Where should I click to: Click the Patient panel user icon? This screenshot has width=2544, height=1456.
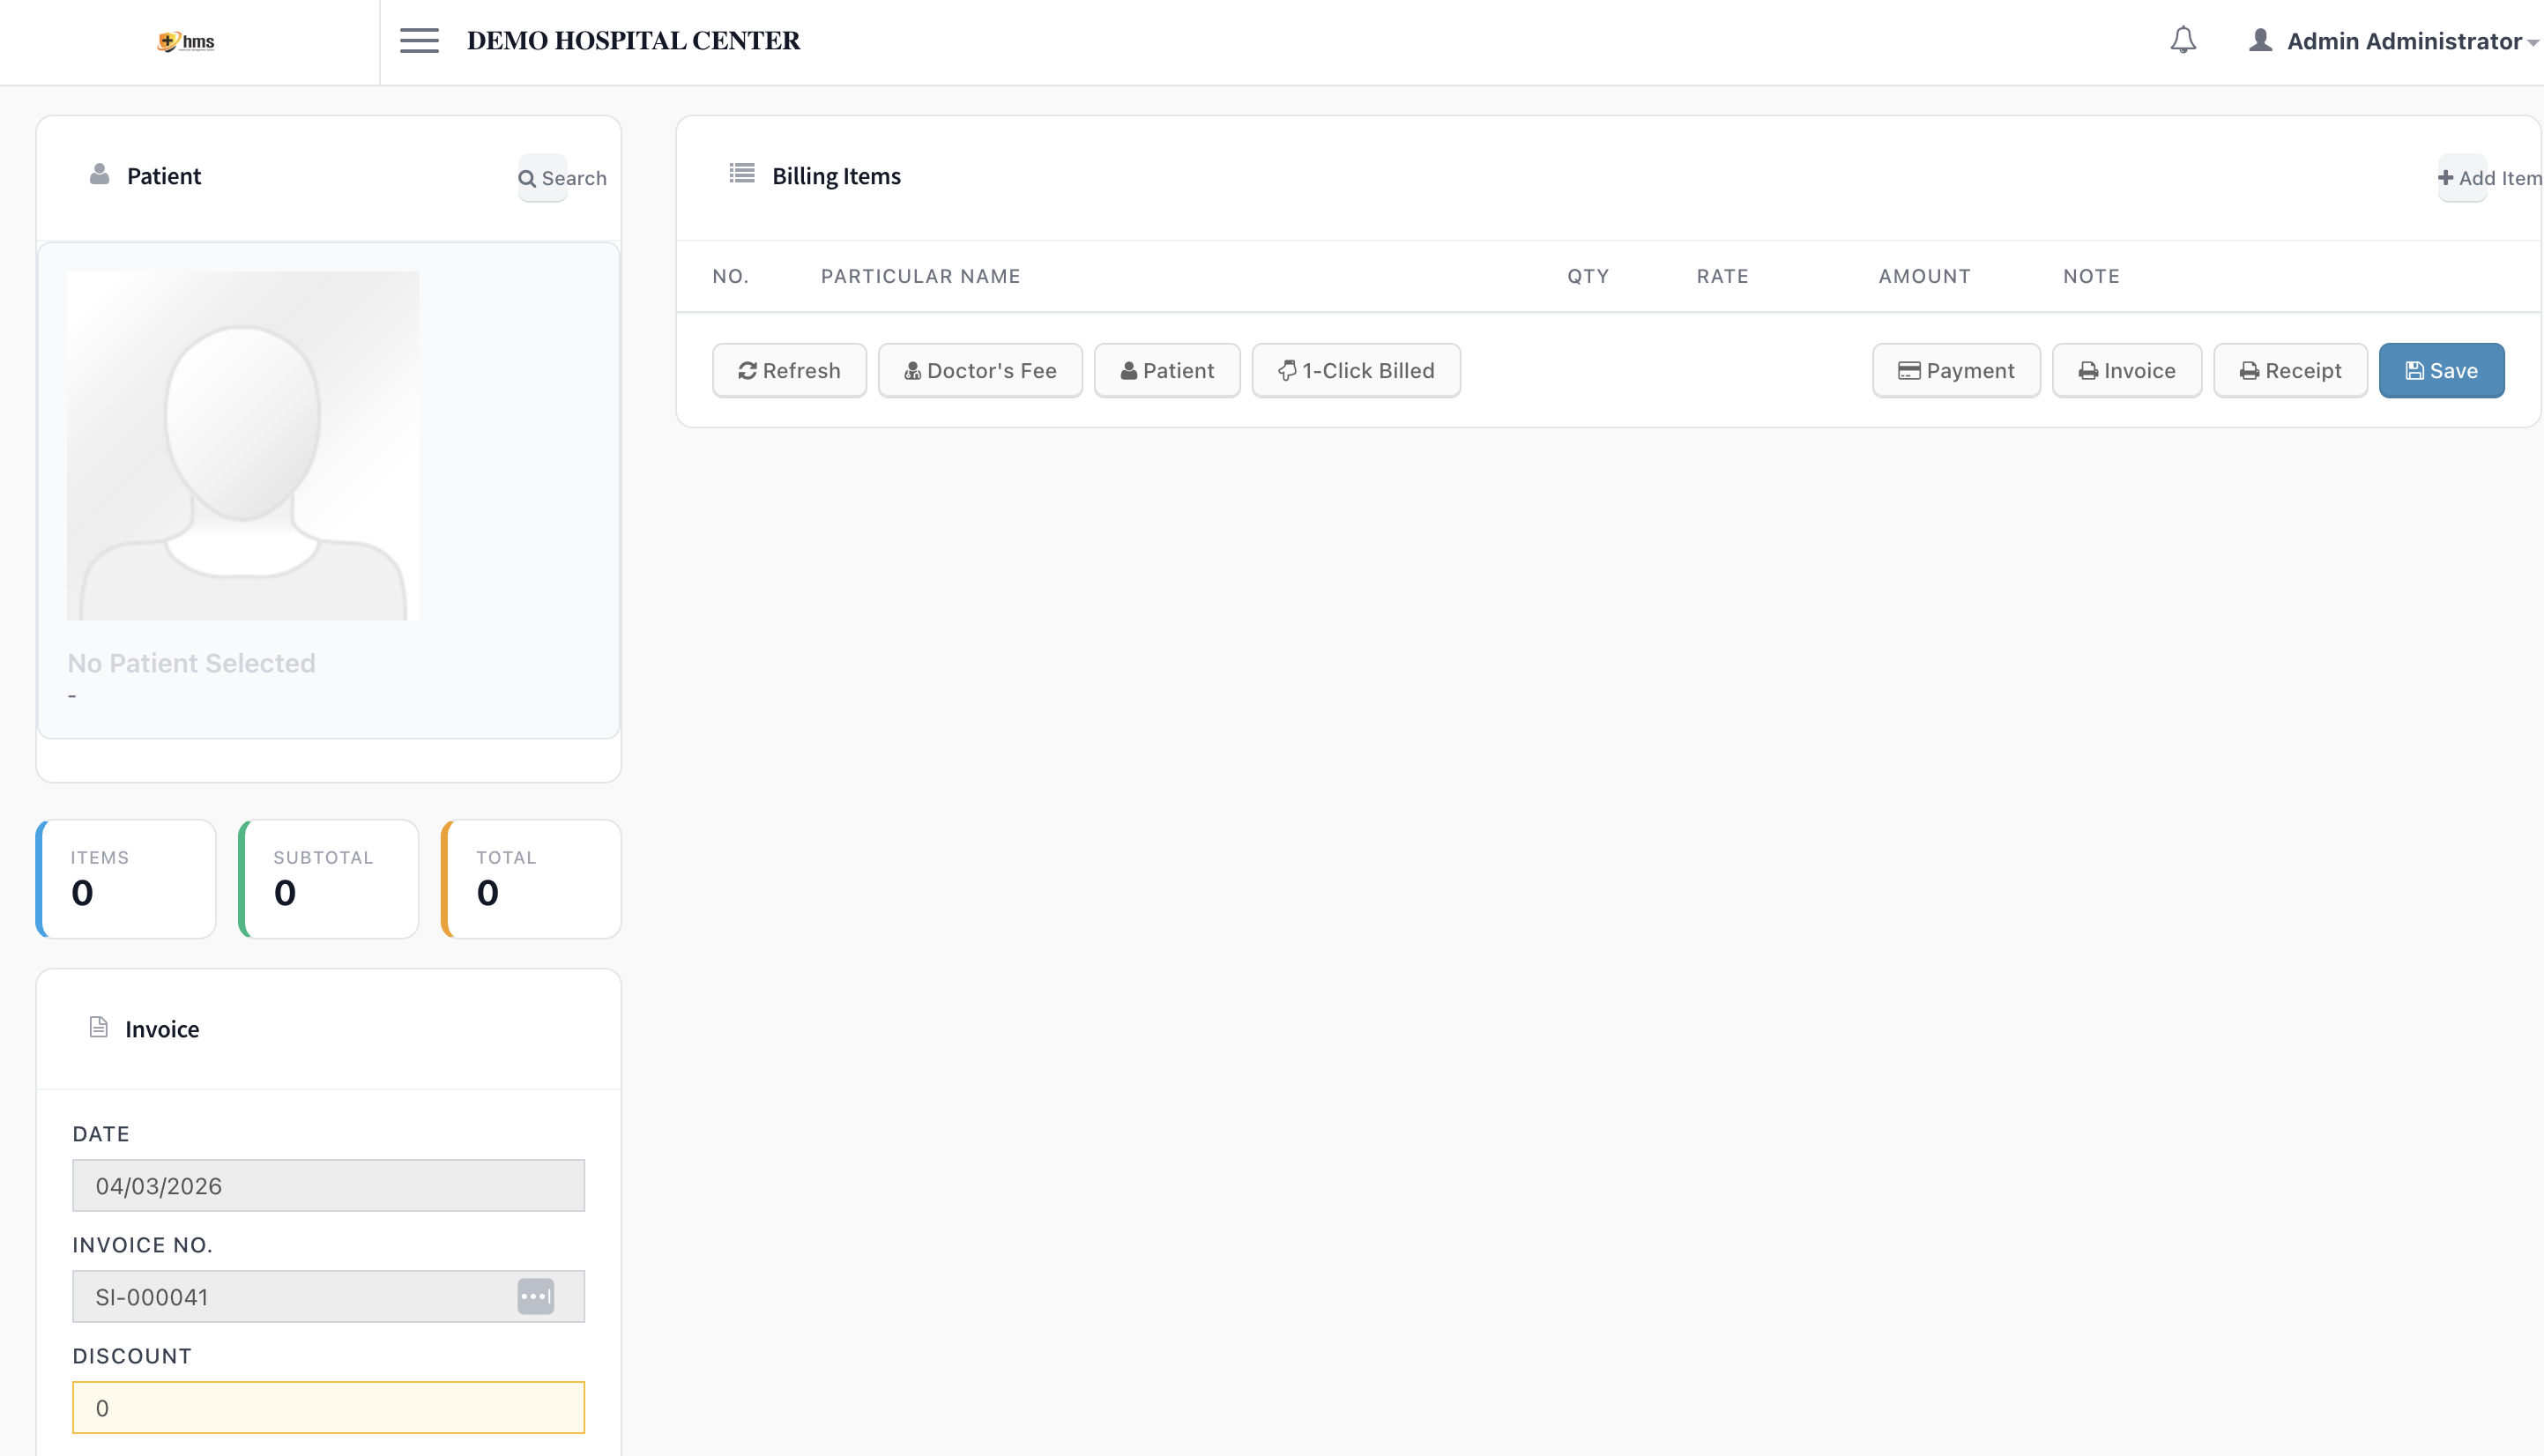click(x=99, y=175)
